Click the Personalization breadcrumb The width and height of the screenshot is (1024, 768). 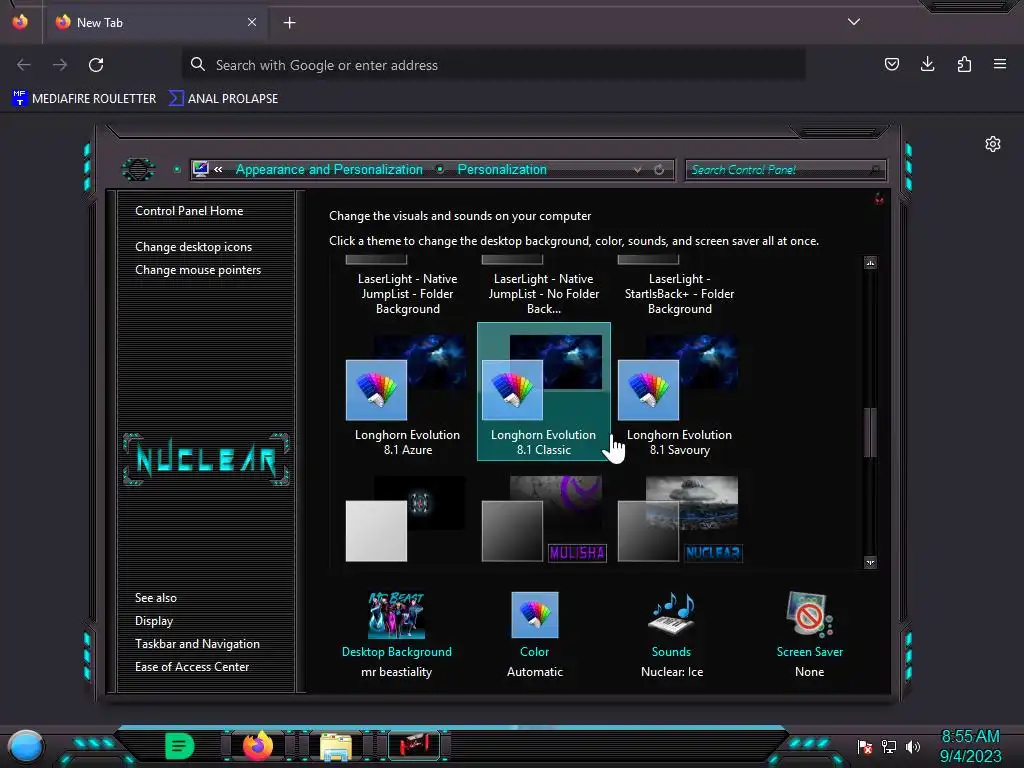pos(502,169)
